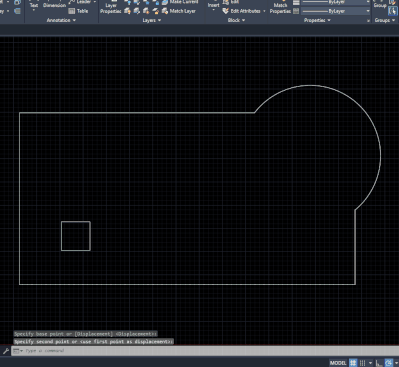399x367 pixels.
Task: Click the small square in the drawing
Action: pos(76,236)
